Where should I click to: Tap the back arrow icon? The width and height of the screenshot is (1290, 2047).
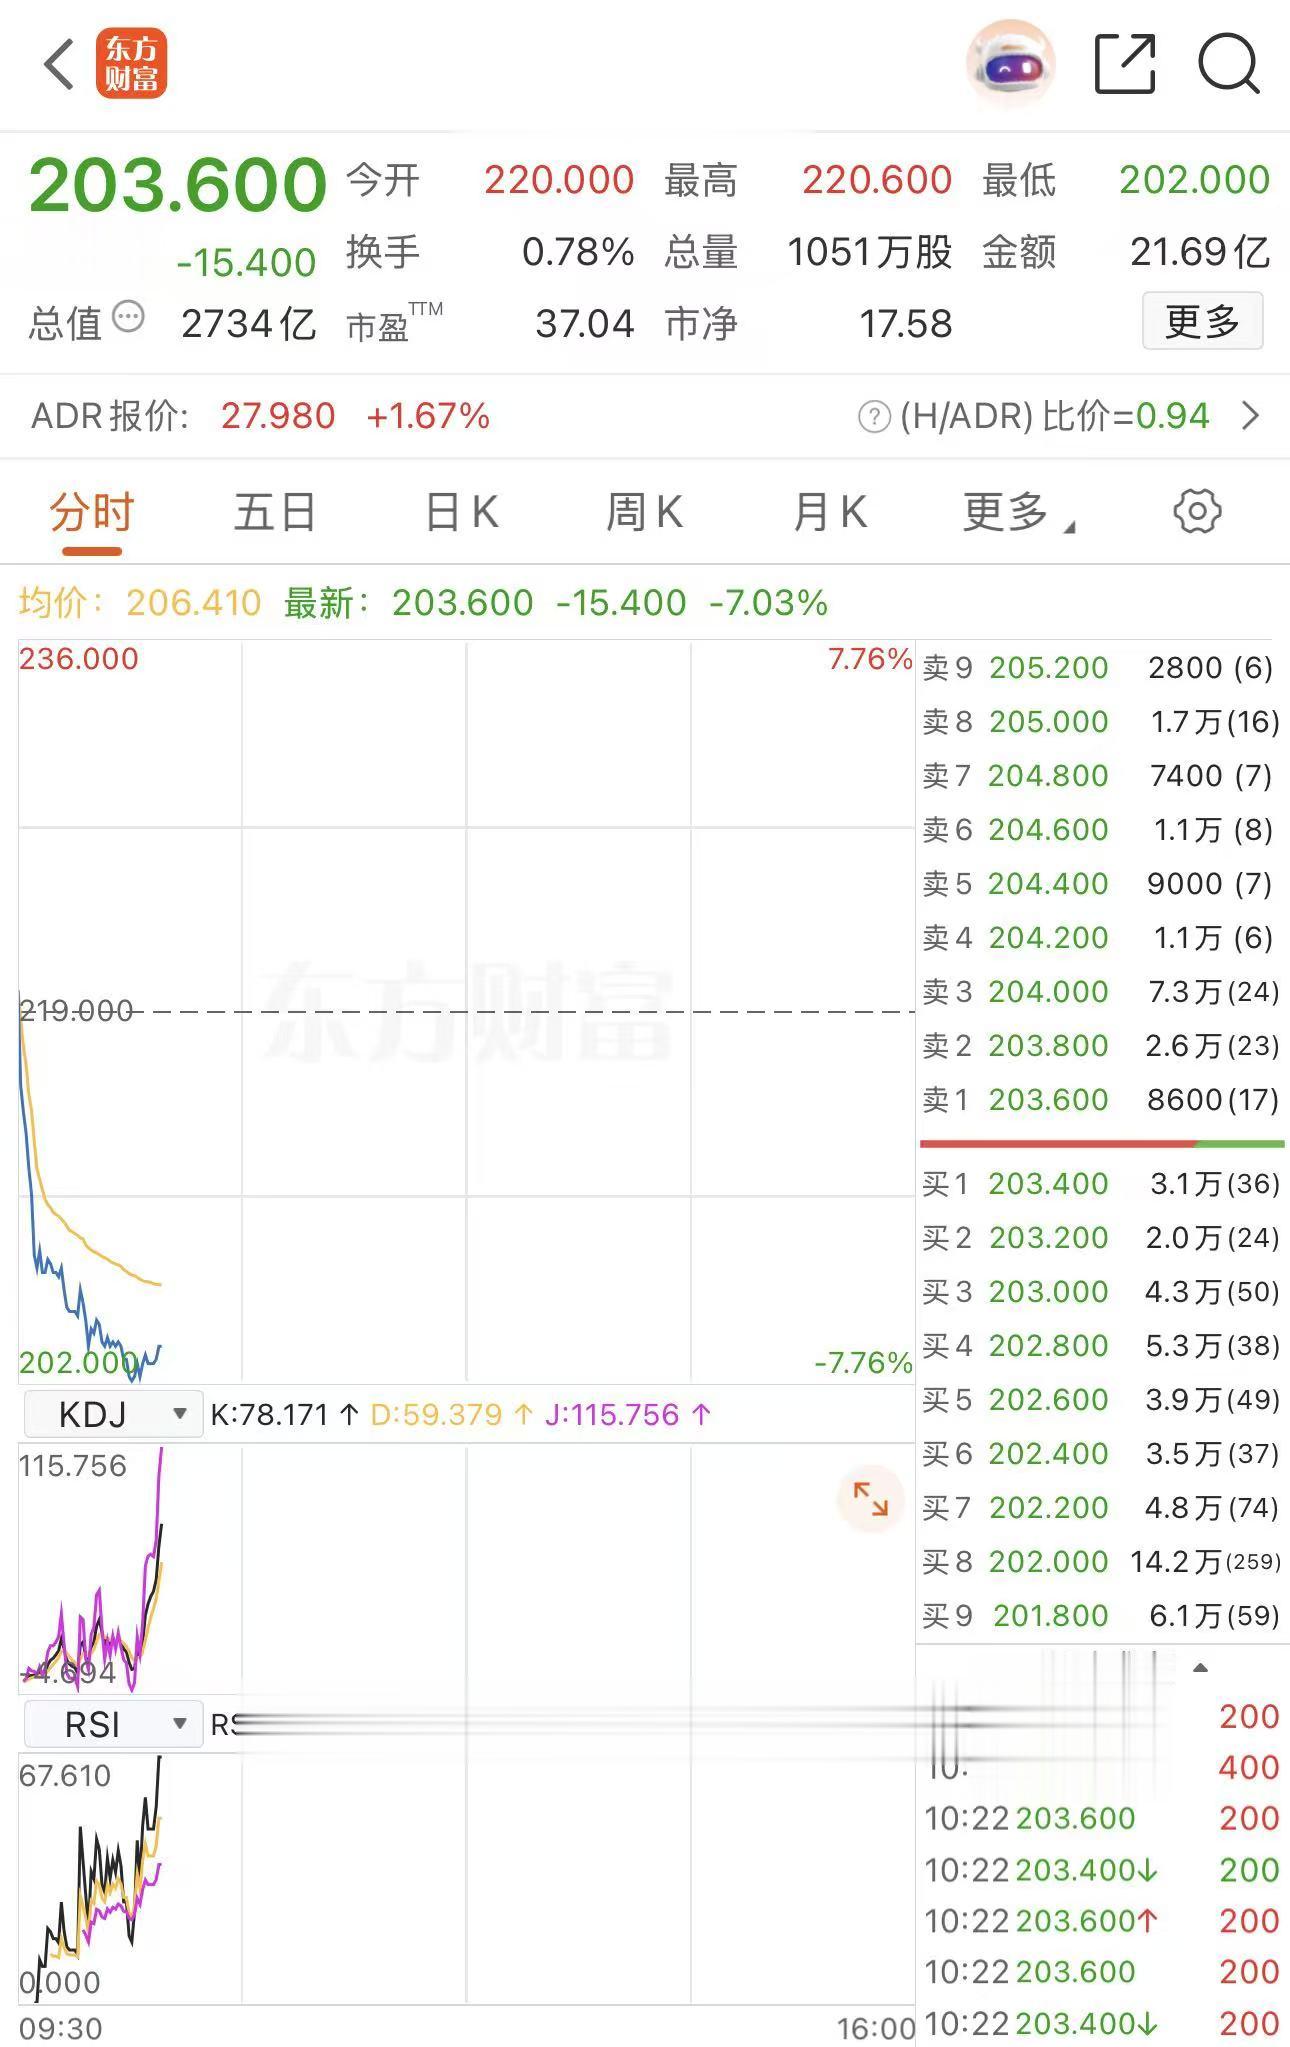(58, 65)
